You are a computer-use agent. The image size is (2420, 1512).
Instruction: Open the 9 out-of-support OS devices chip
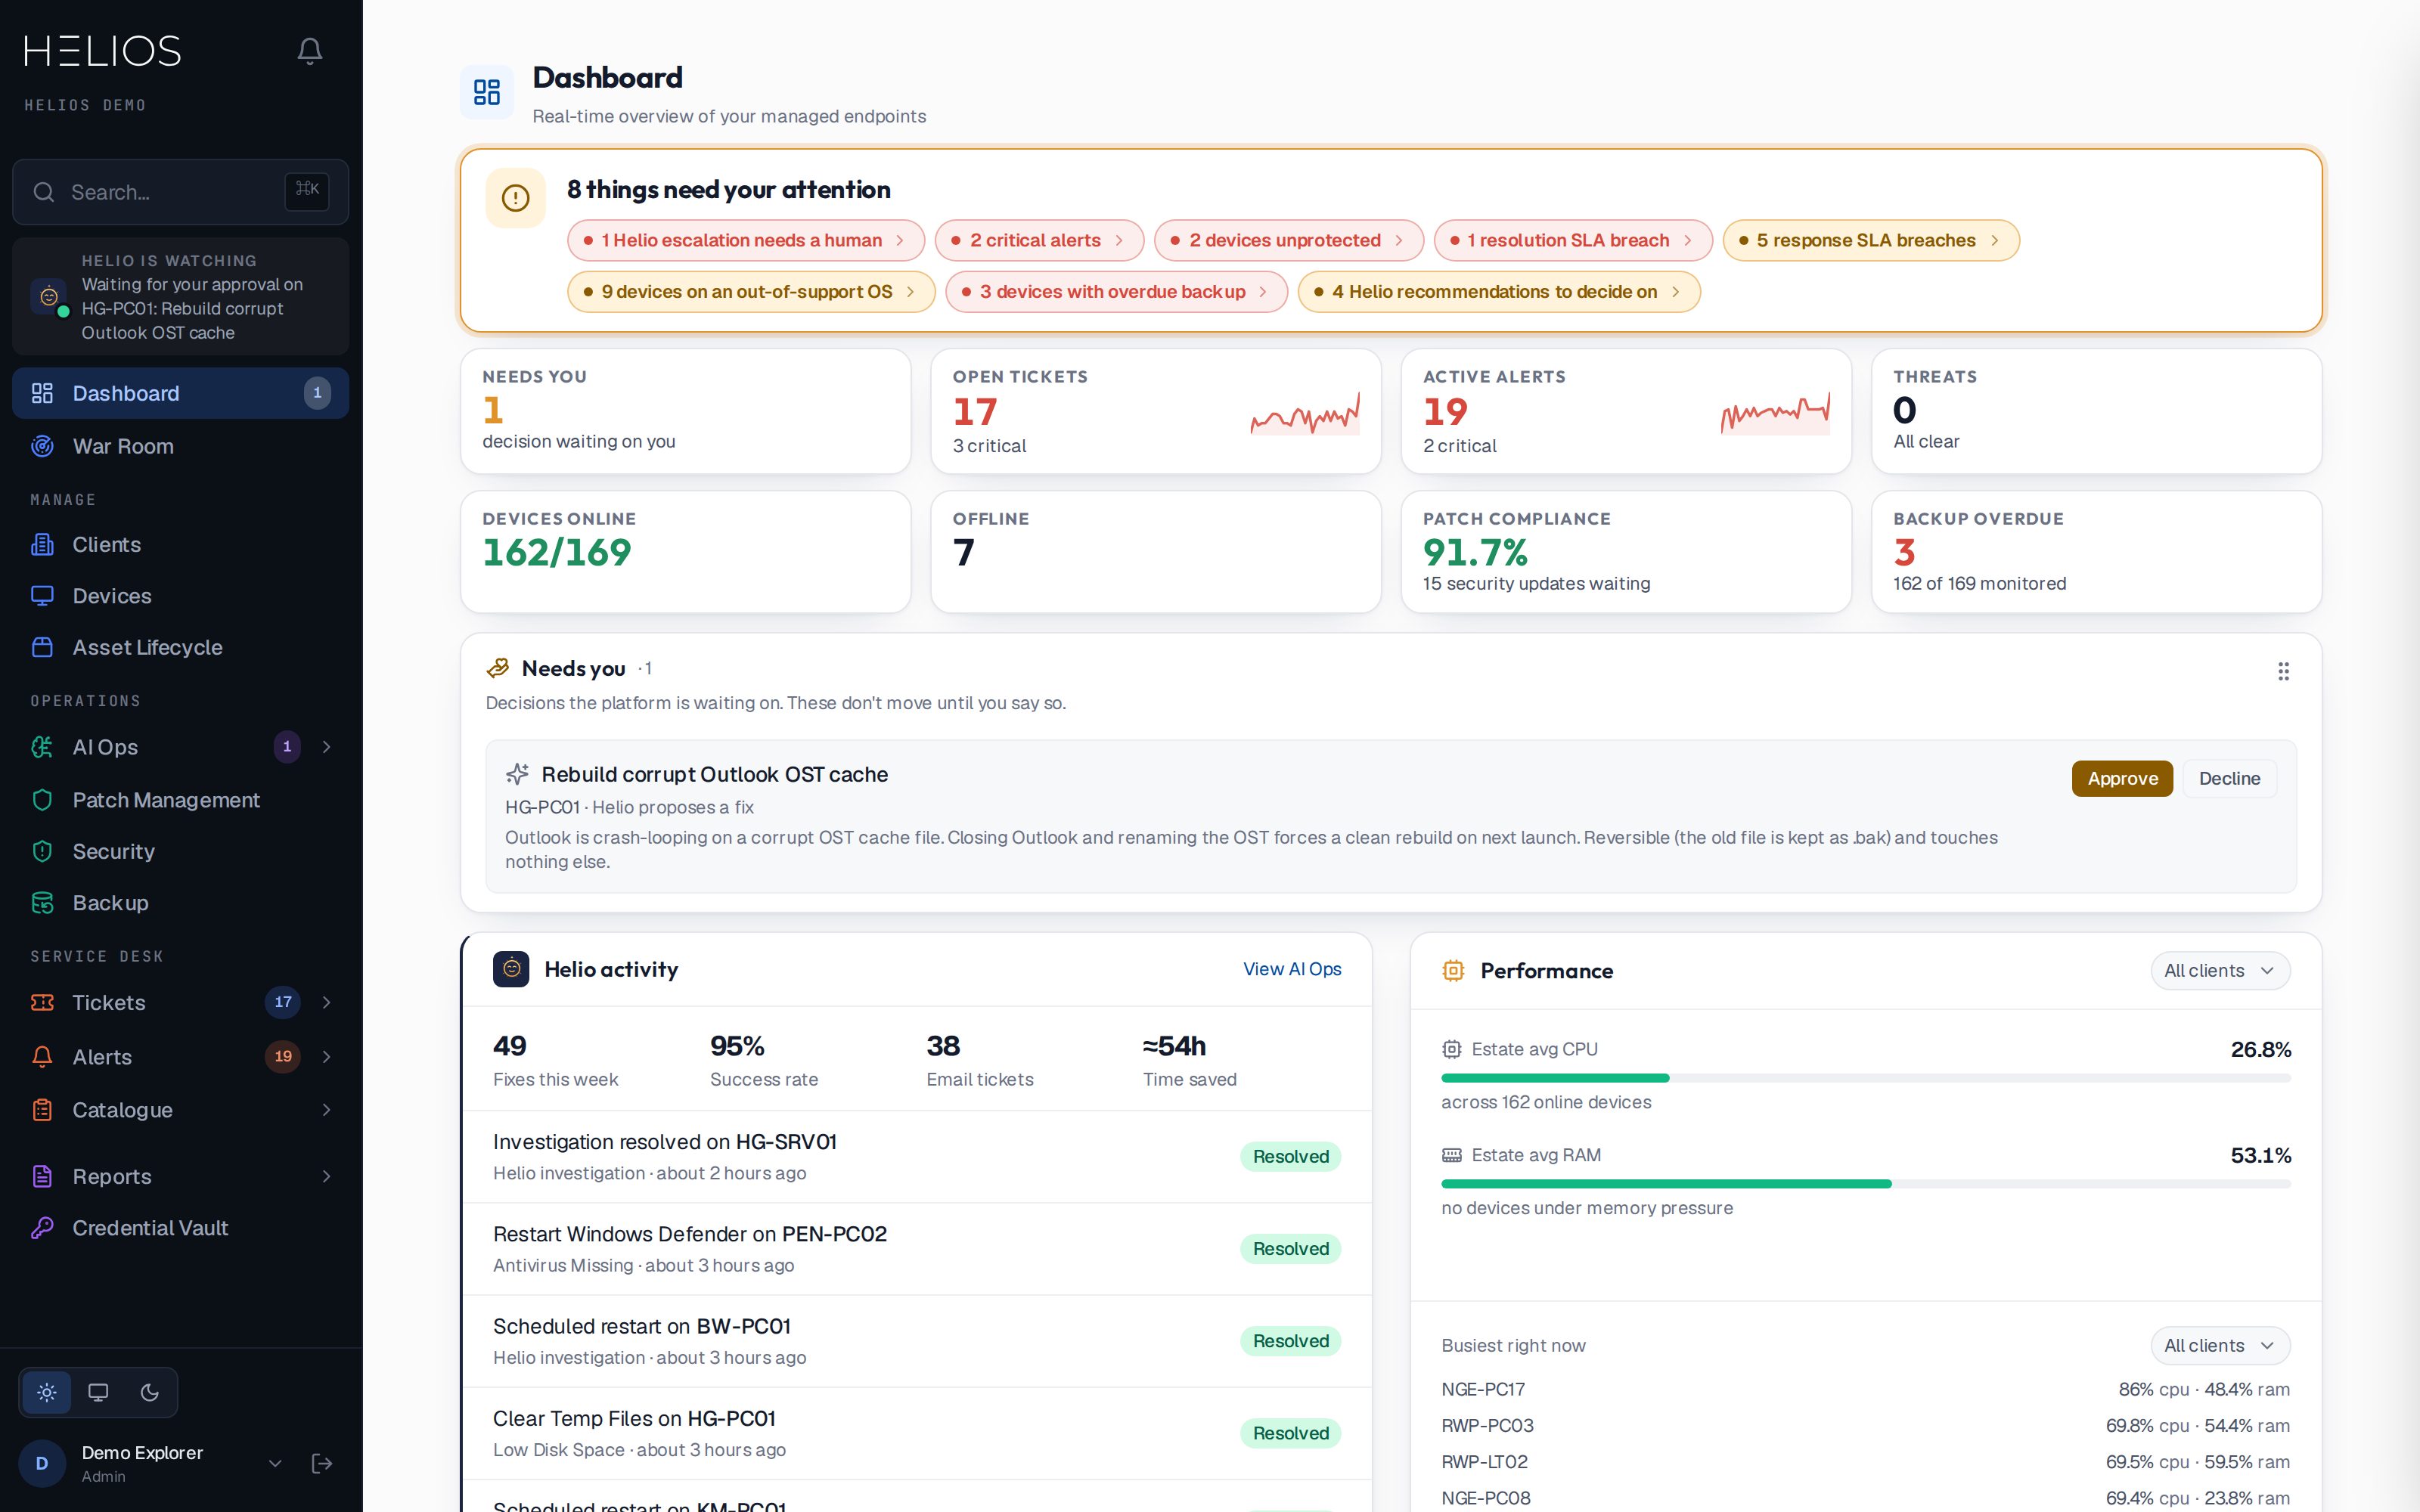pos(751,292)
